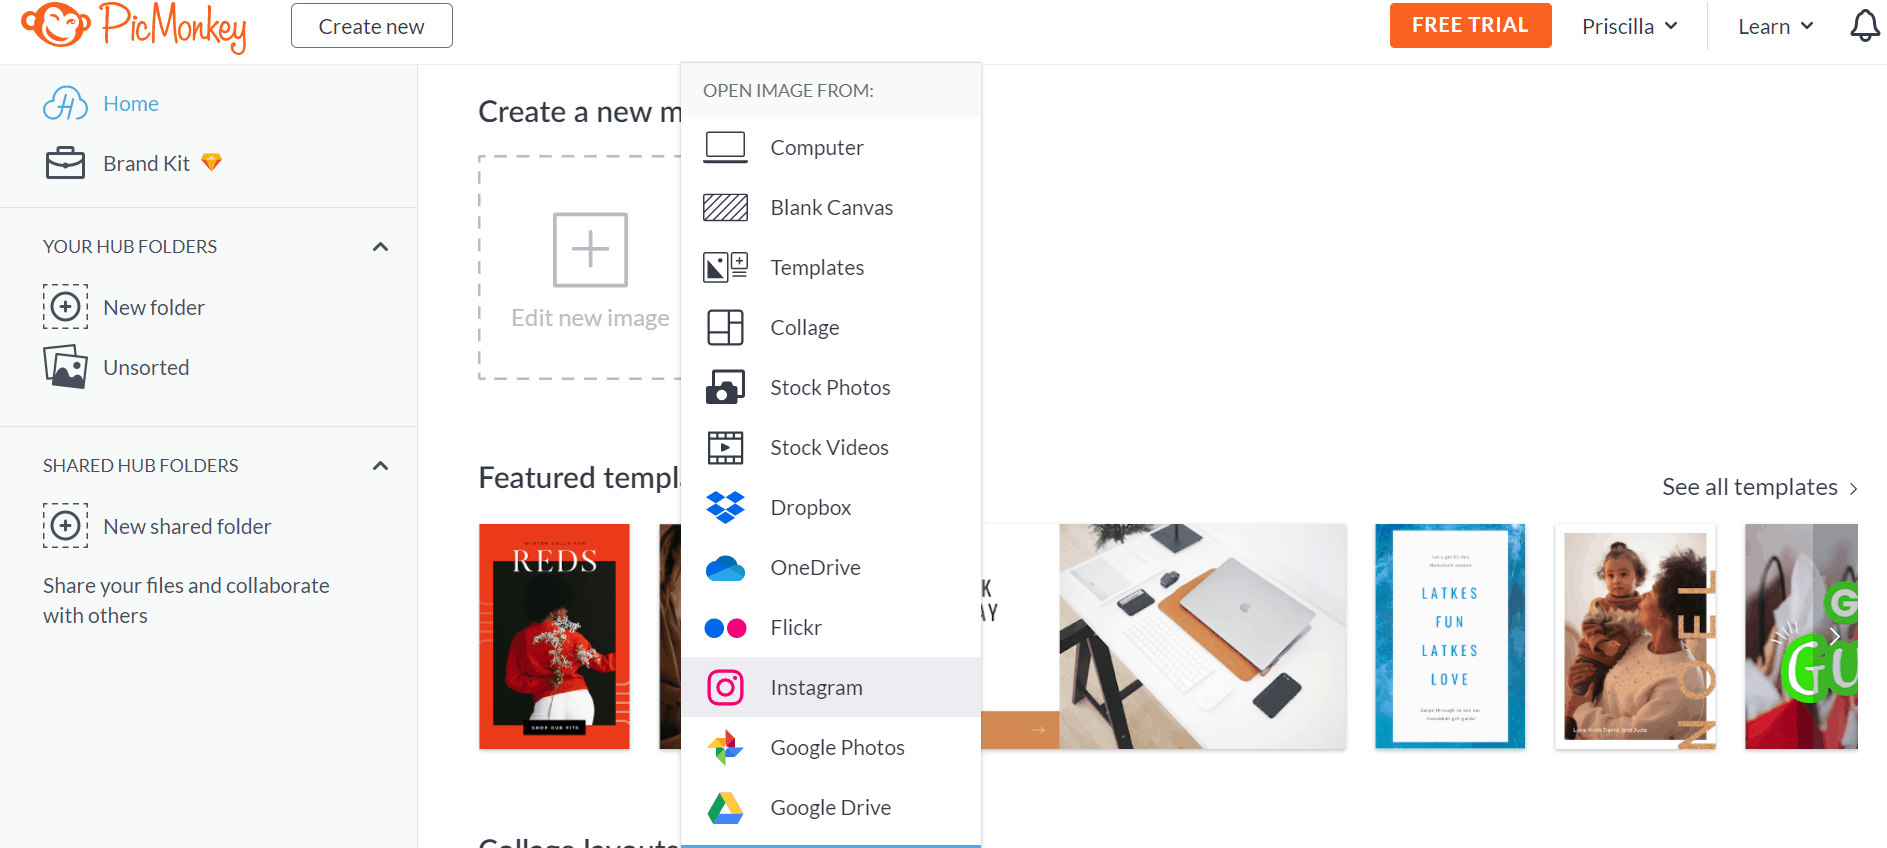The image size is (1887, 848).
Task: Click the Edit new image text
Action: [x=590, y=318]
